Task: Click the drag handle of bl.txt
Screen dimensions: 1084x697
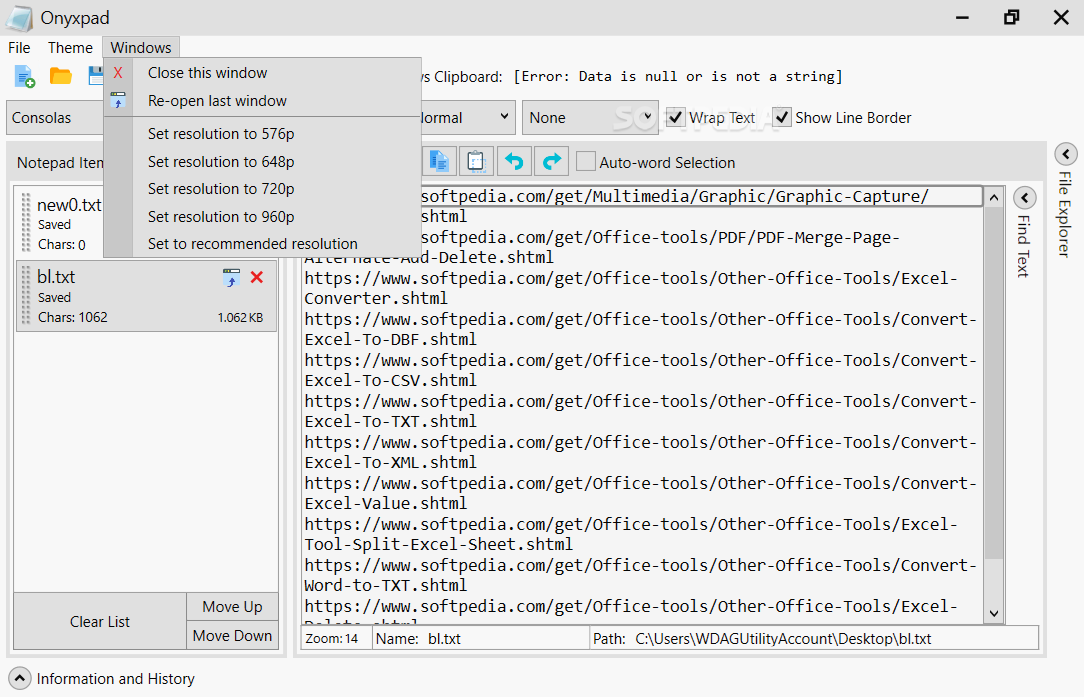Action: click(26, 295)
